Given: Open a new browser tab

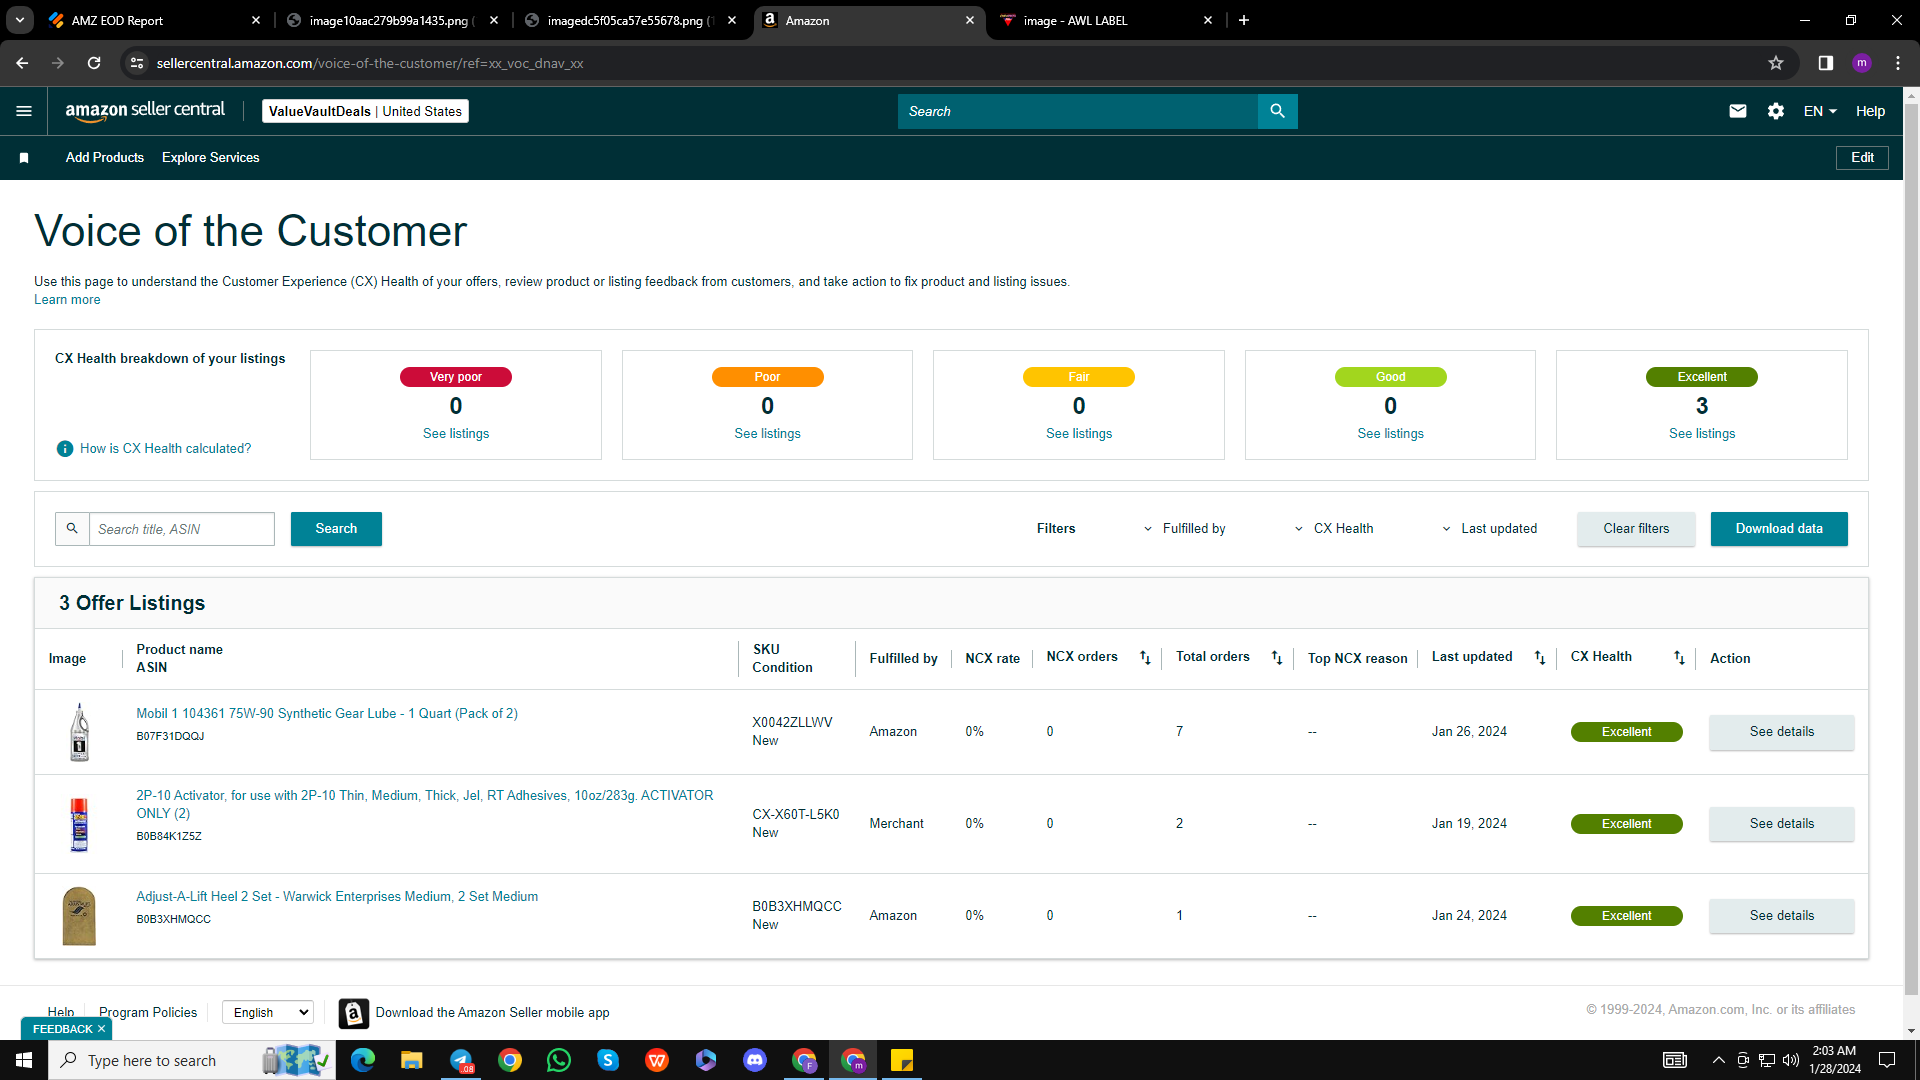Looking at the screenshot, I should coord(1244,20).
